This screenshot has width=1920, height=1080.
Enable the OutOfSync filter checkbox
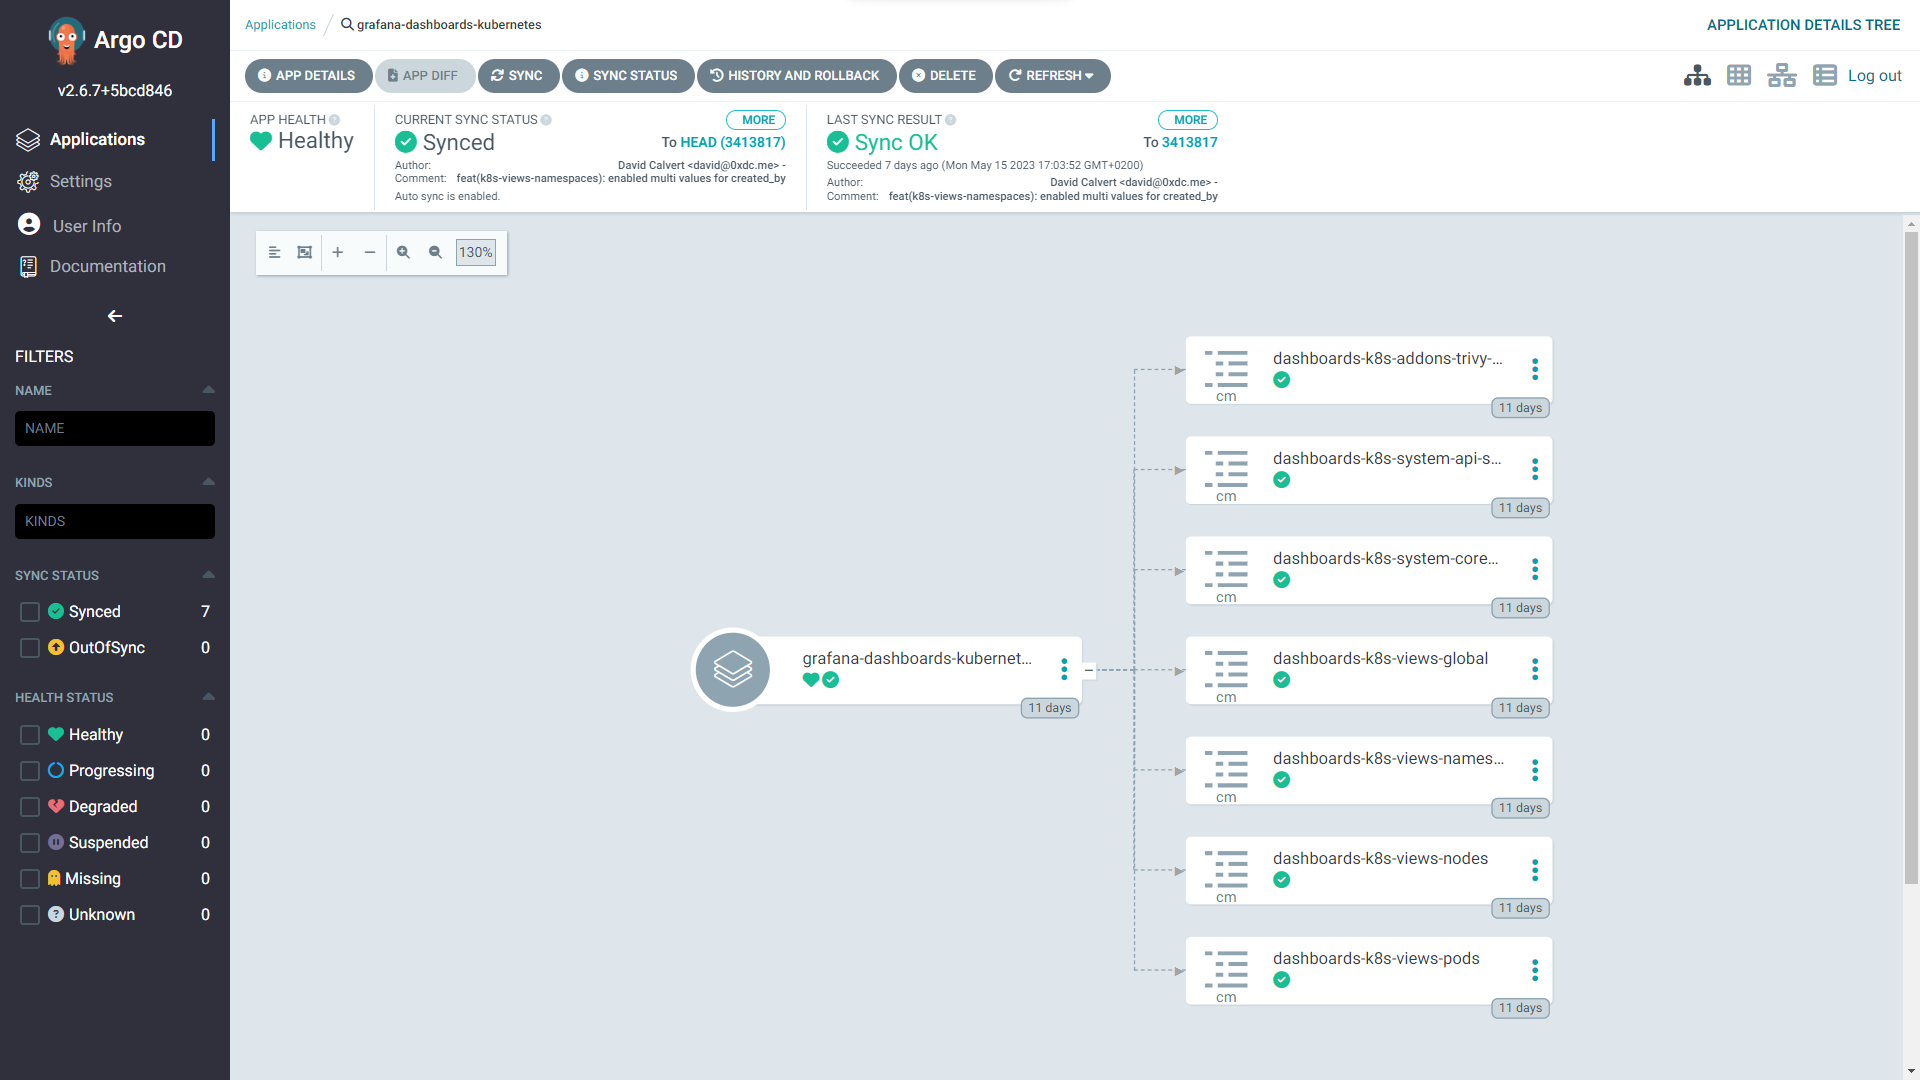[x=30, y=648]
